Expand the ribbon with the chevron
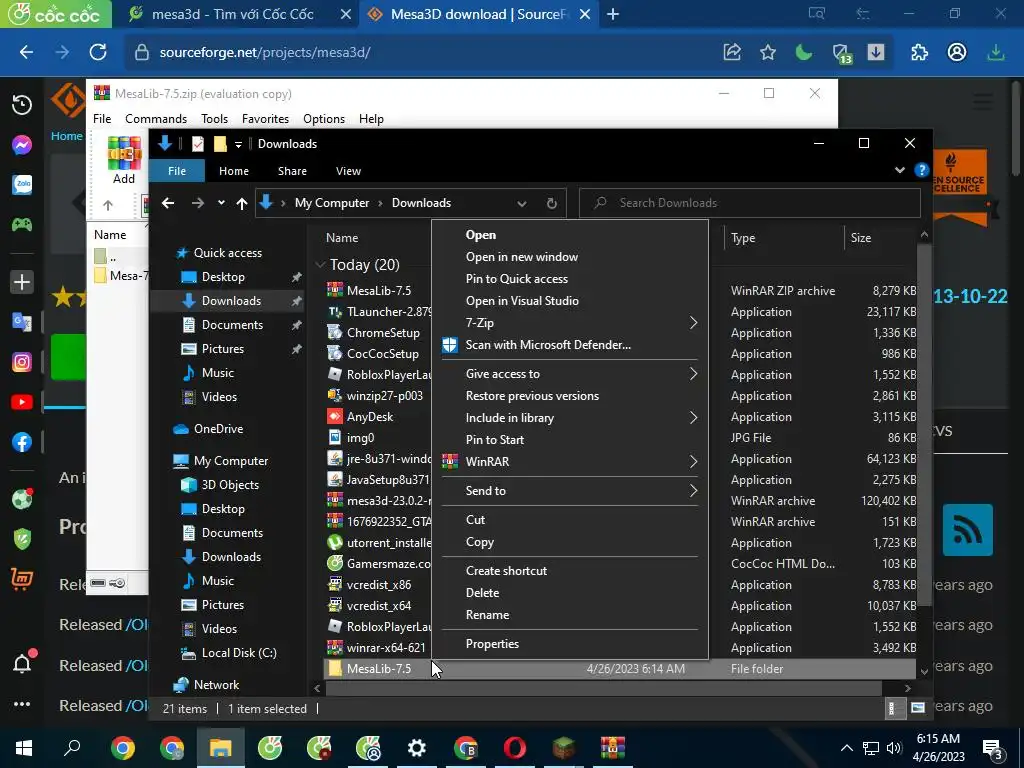 pyautogui.click(x=899, y=170)
